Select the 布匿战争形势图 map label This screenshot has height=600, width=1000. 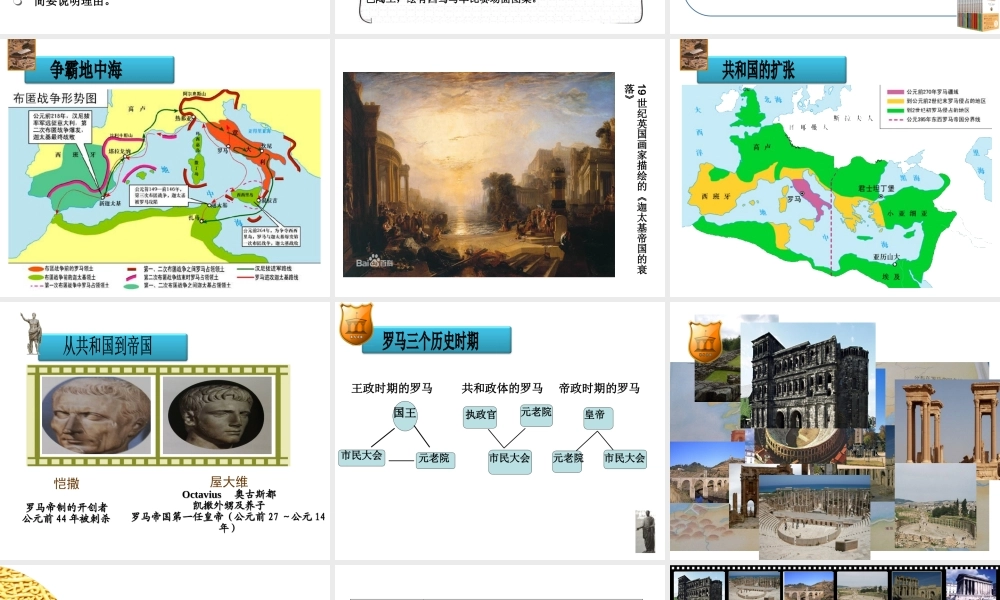coord(55,98)
